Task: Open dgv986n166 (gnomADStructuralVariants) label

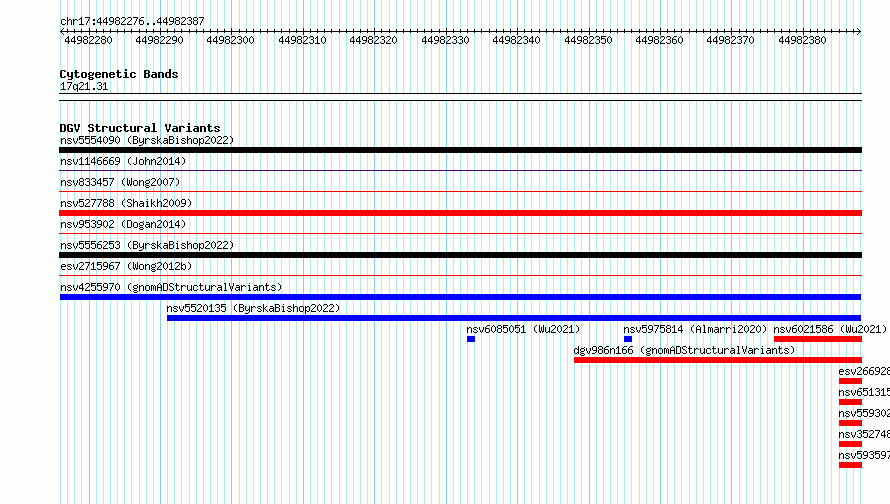Action: pos(684,350)
